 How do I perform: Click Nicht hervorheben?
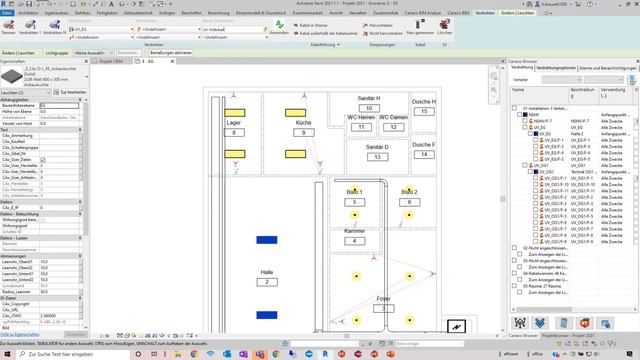click(x=382, y=33)
